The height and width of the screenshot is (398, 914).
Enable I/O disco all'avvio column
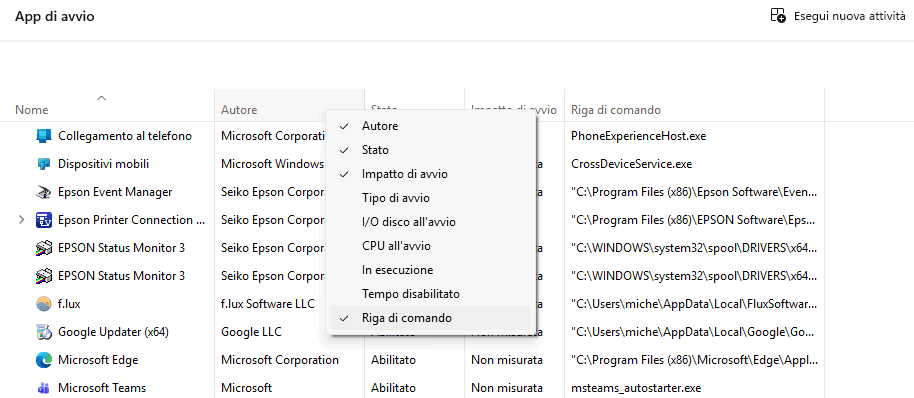(x=430, y=222)
